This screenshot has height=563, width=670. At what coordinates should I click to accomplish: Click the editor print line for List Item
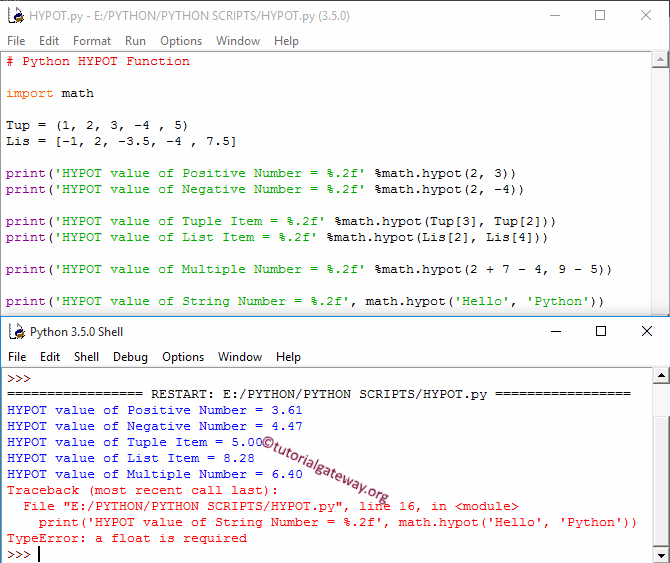pos(277,238)
